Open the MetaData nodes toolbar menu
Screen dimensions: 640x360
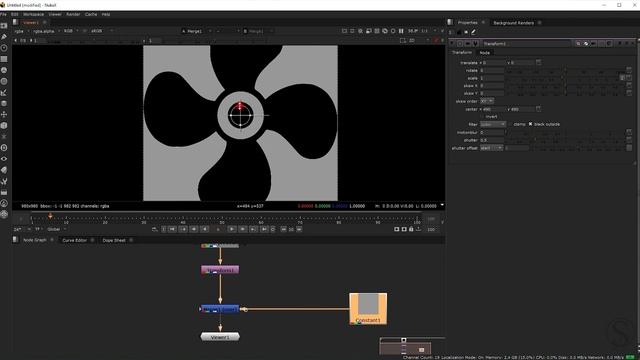click(x=4, y=170)
